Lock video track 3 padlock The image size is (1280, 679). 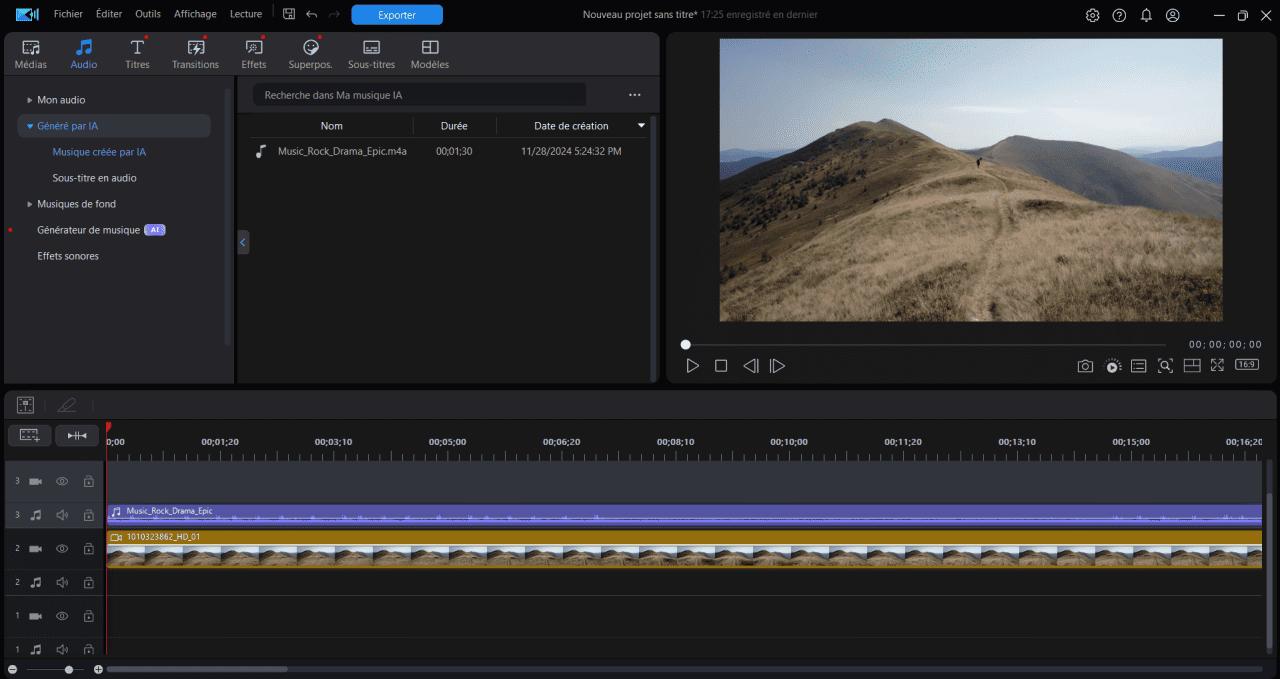(x=88, y=481)
